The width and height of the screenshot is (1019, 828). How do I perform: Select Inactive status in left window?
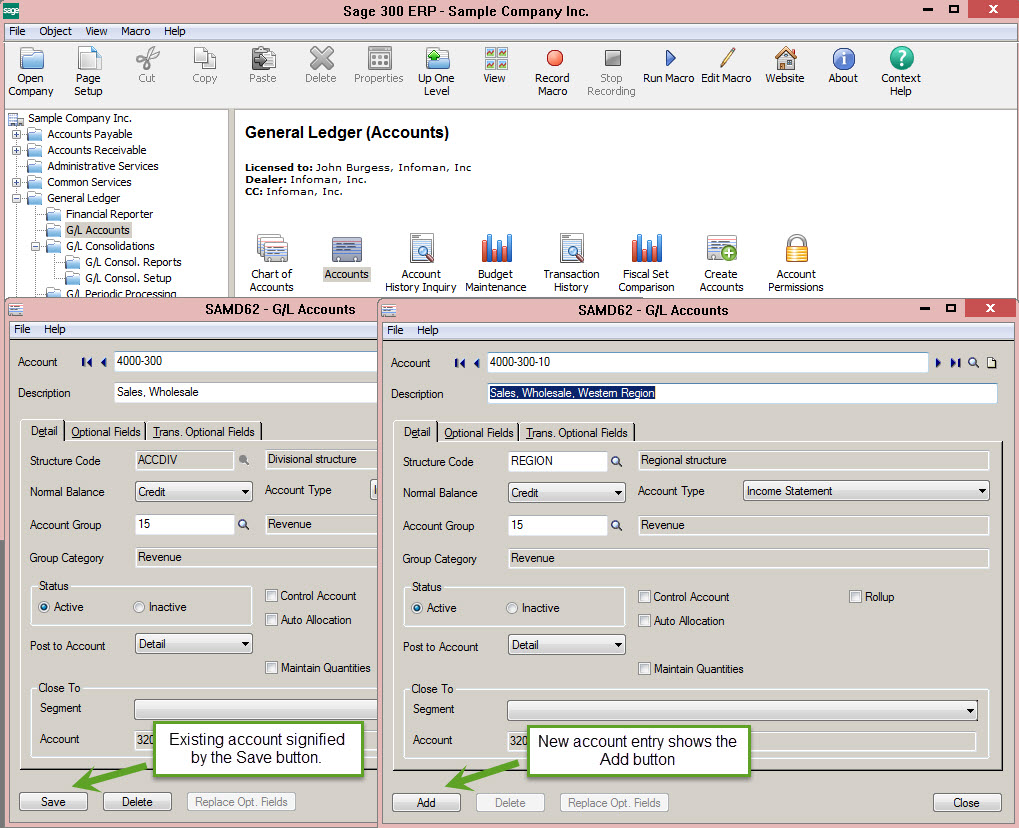click(139, 607)
